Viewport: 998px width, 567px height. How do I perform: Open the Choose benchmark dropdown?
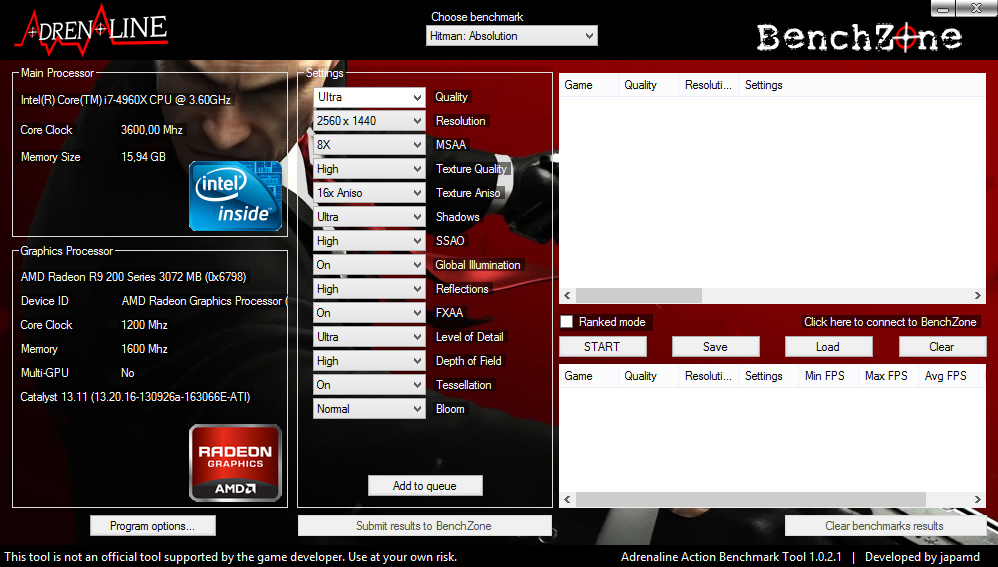click(x=512, y=36)
